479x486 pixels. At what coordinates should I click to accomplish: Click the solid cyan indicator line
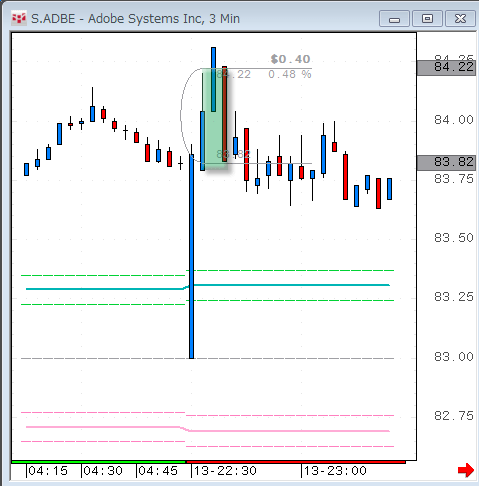point(208,286)
